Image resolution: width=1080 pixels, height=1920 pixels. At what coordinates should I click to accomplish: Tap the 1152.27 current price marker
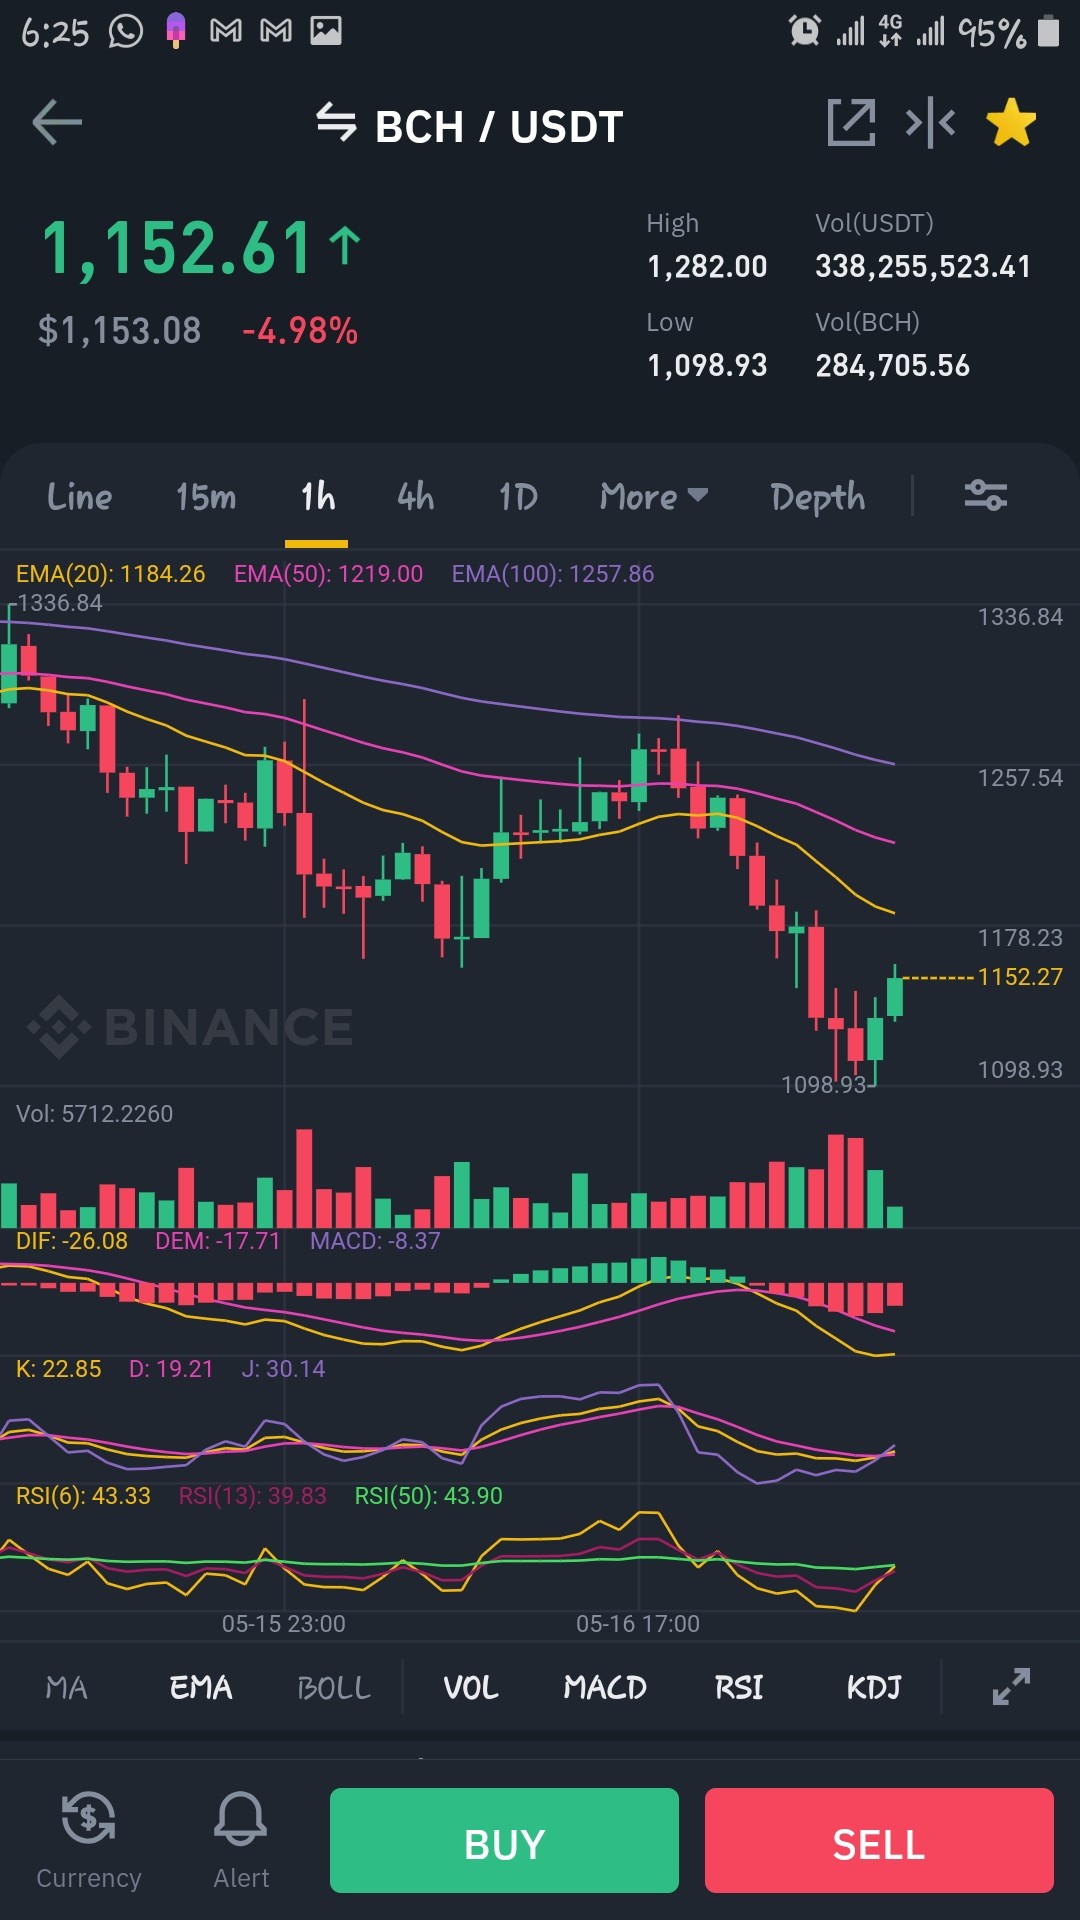click(1020, 977)
